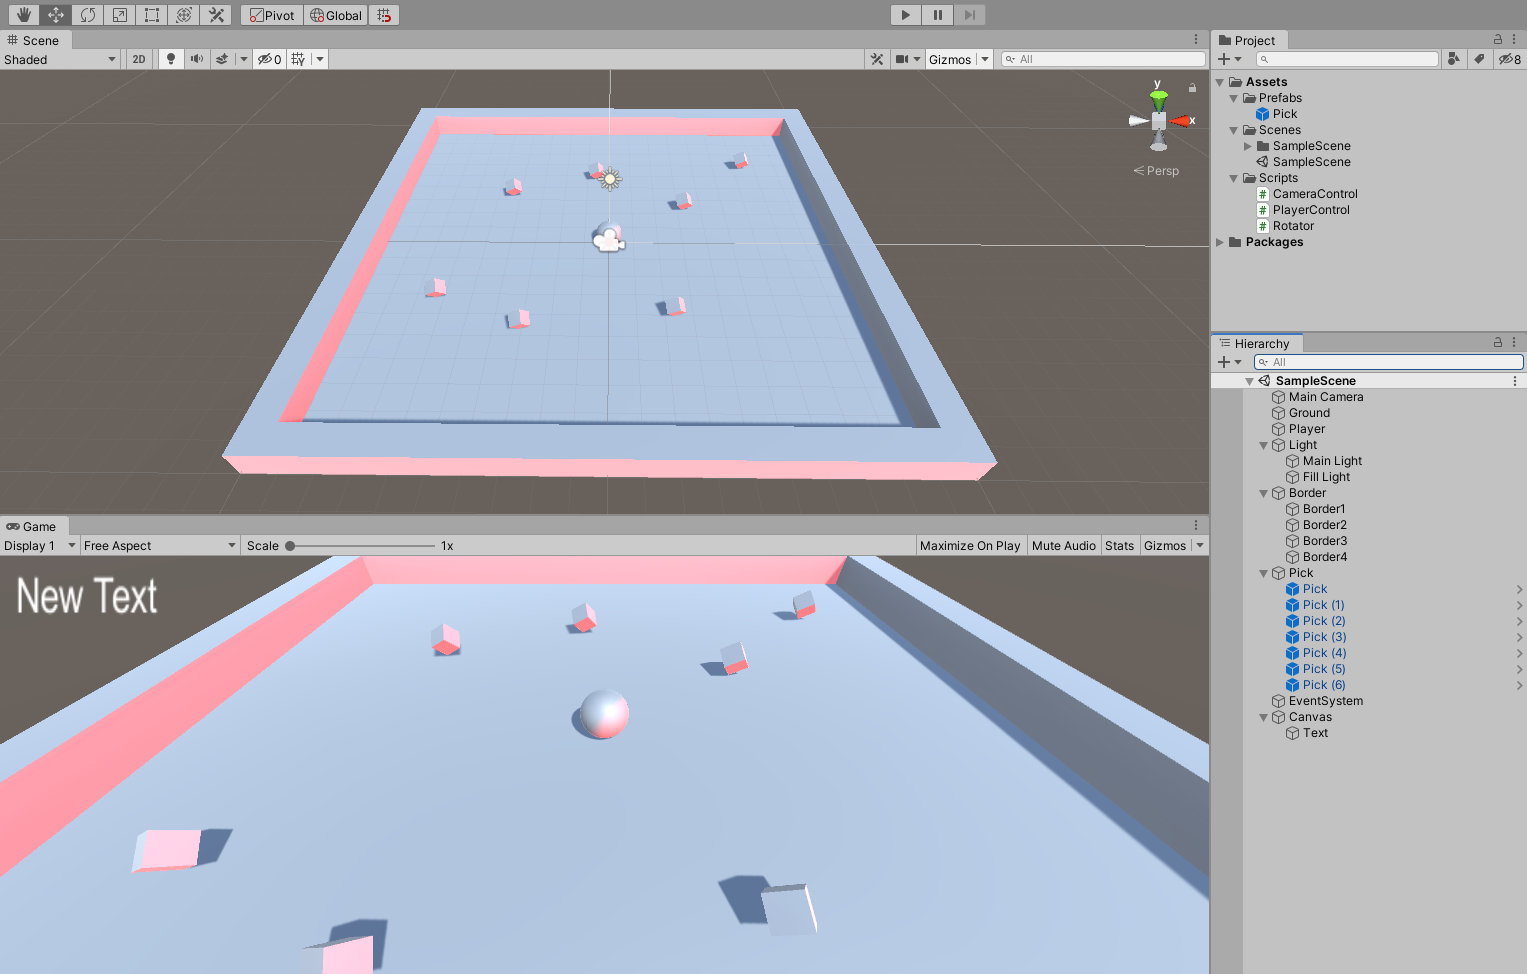The image size is (1527, 974).
Task: Open prefab arrow for Pick (6)
Action: [x=1519, y=685]
